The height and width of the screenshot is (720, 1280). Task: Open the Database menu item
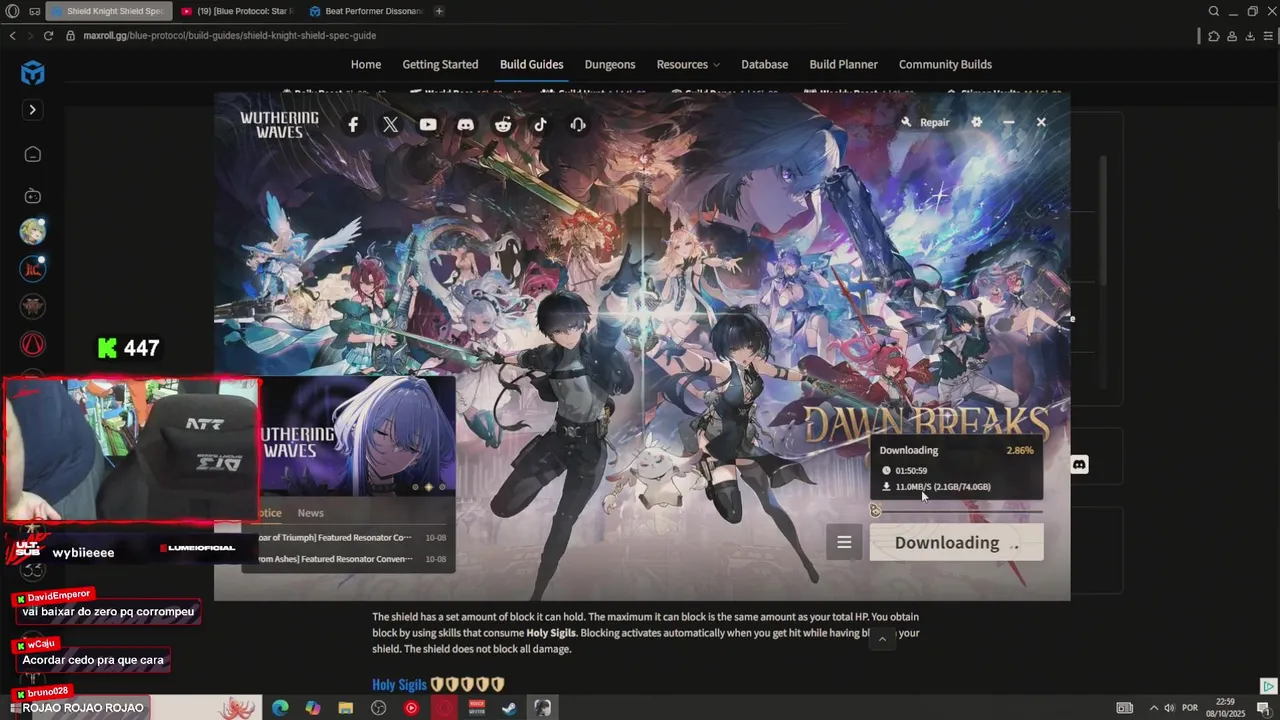pos(764,64)
